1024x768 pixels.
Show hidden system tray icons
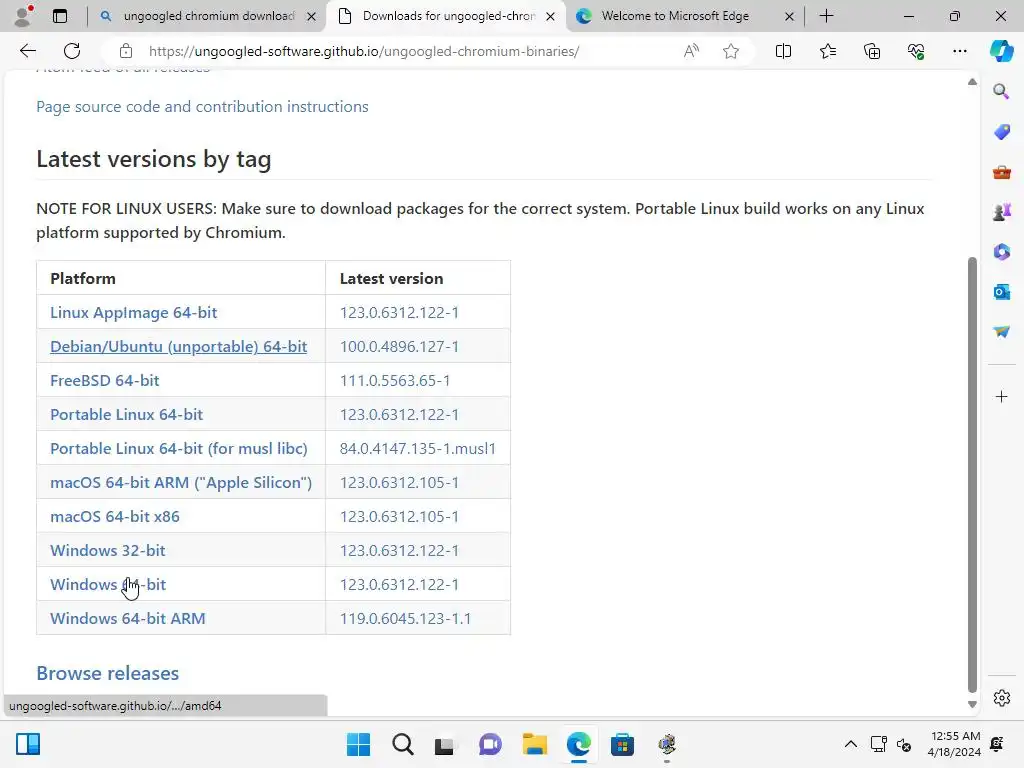click(850, 744)
